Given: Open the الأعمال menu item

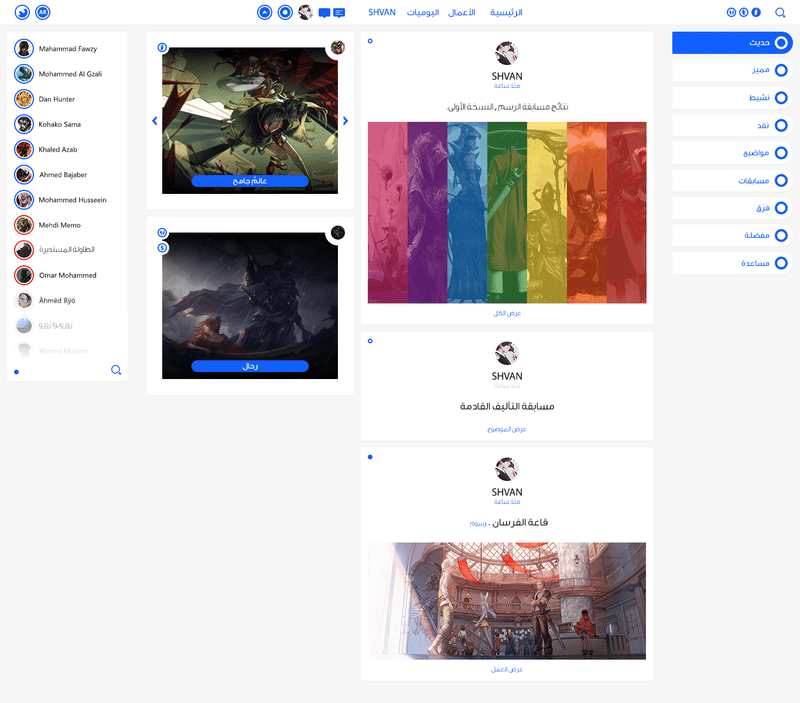Looking at the screenshot, I should point(462,13).
